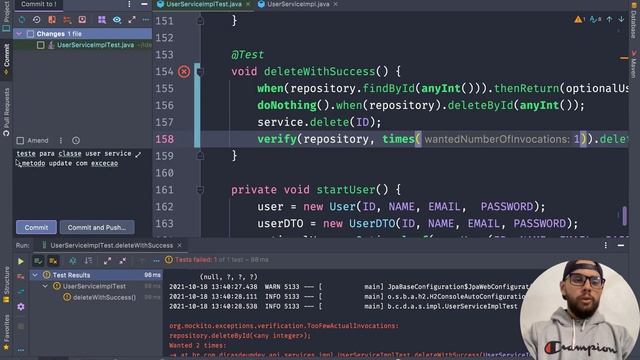This screenshot has height=360, width=640.
Task: Click the Commit button
Action: (36, 227)
